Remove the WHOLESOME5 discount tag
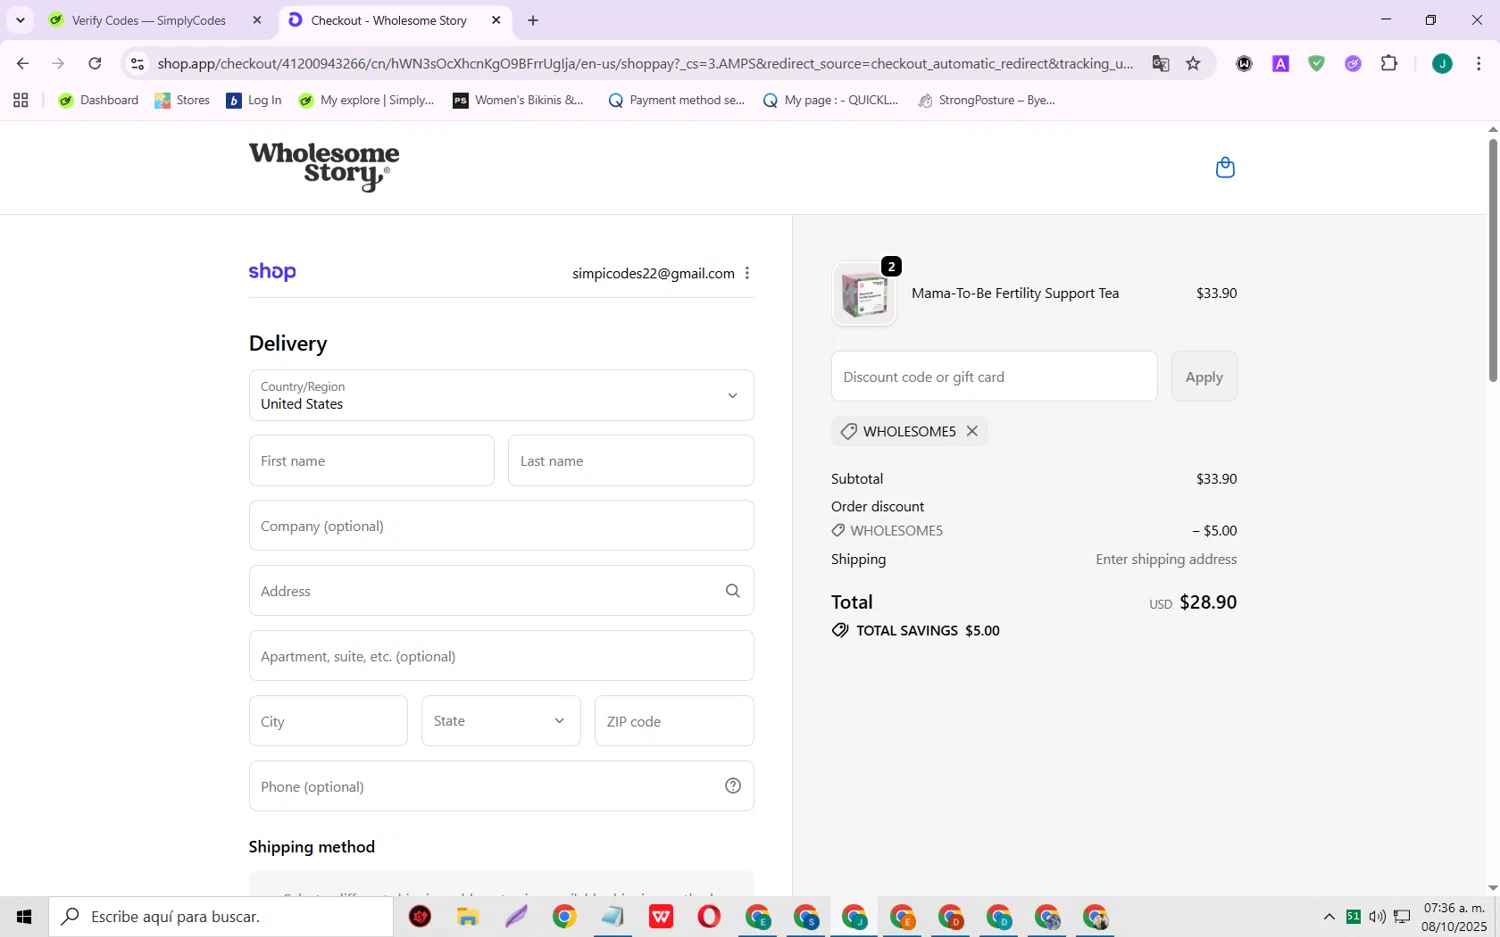 pyautogui.click(x=972, y=431)
